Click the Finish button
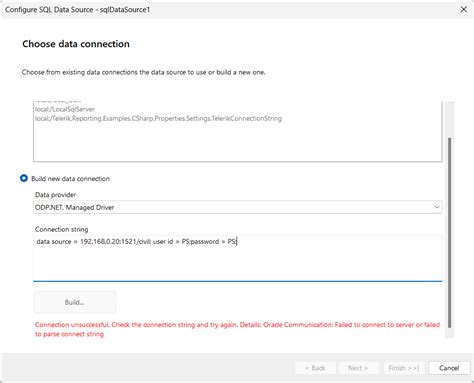 (404, 368)
